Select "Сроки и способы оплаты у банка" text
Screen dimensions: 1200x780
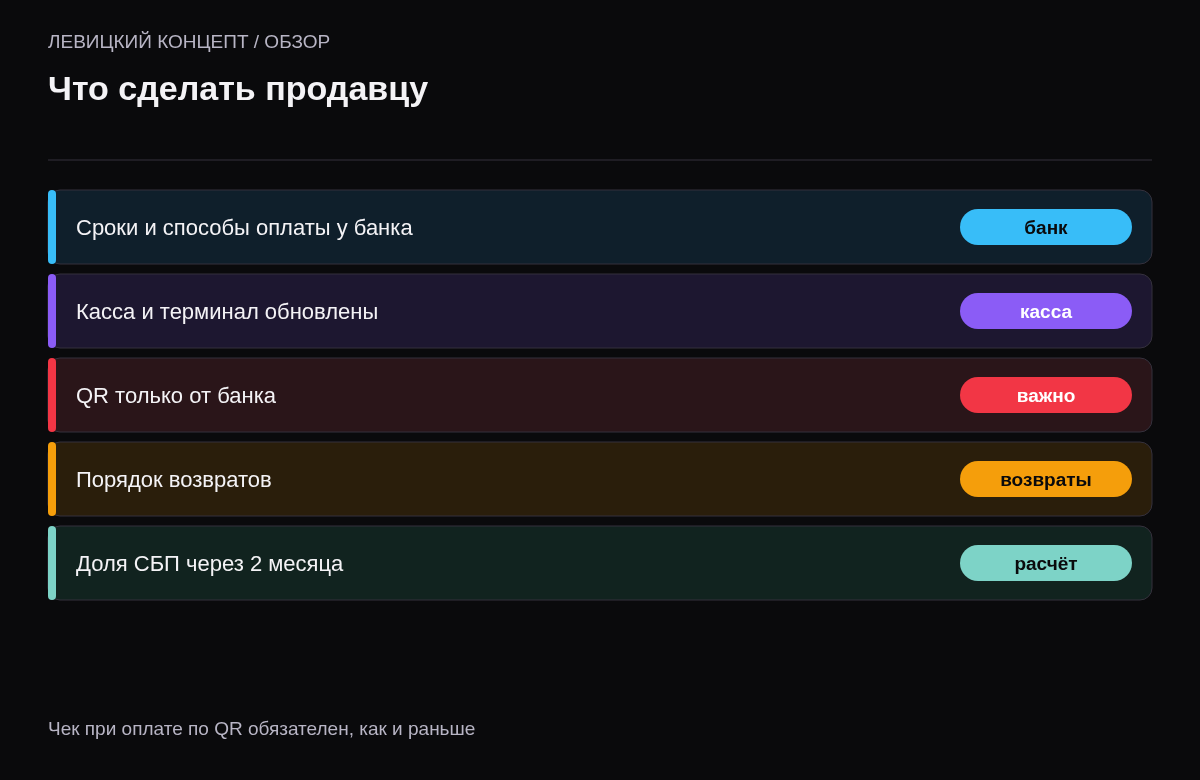[244, 228]
